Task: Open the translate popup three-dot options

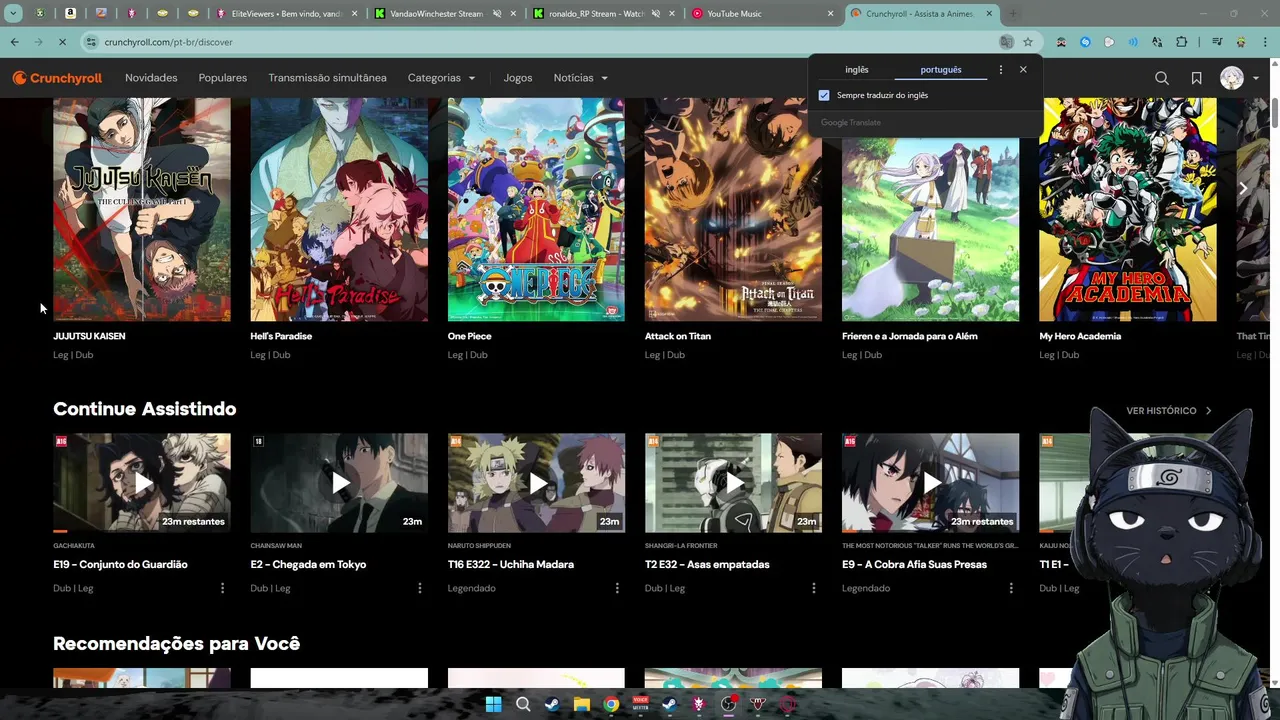Action: click(1000, 70)
